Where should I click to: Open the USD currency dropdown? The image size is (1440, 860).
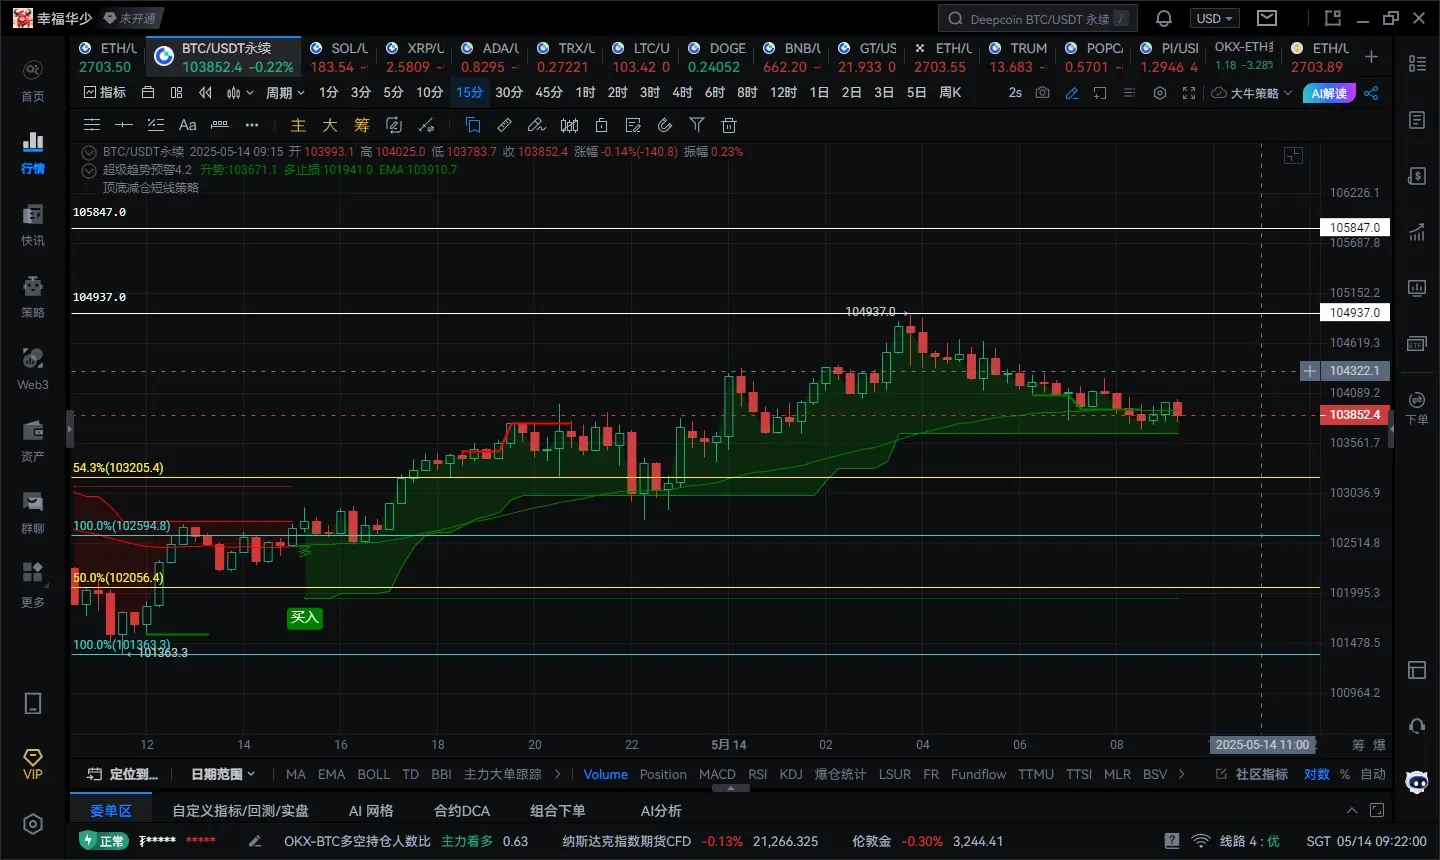click(1215, 18)
